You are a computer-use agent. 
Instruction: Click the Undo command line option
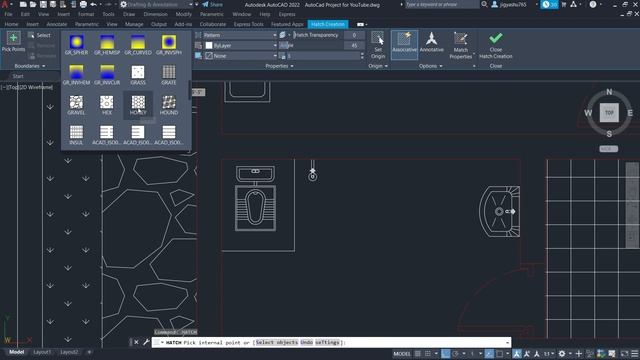click(x=307, y=342)
